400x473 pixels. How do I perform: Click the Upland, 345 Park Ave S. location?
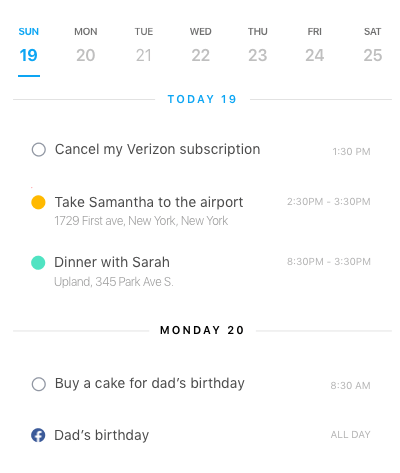114,282
